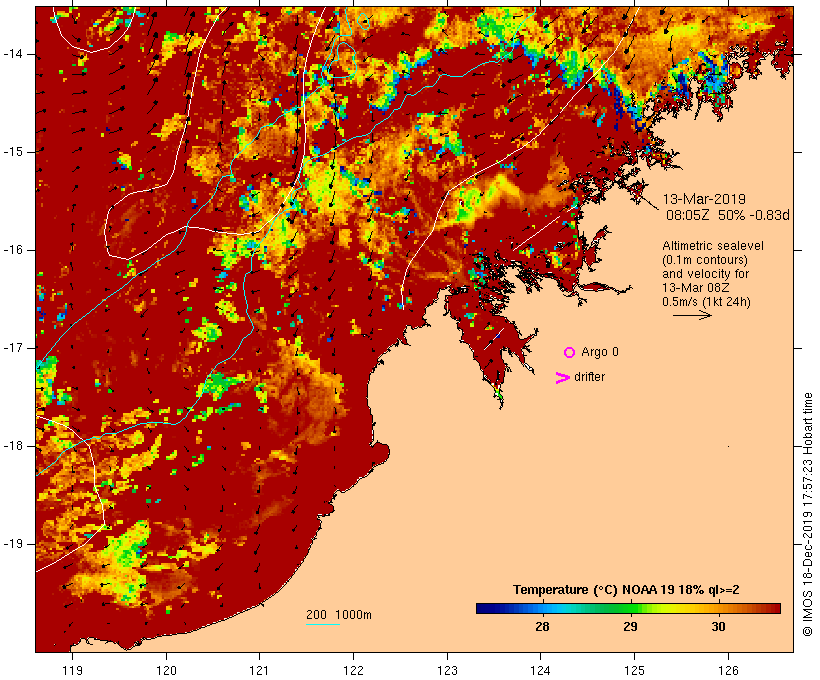820x680 pixels.
Task: Click 'Temperature (°C) NOAA 19 18% ql>=2' title
Action: [x=626, y=590]
